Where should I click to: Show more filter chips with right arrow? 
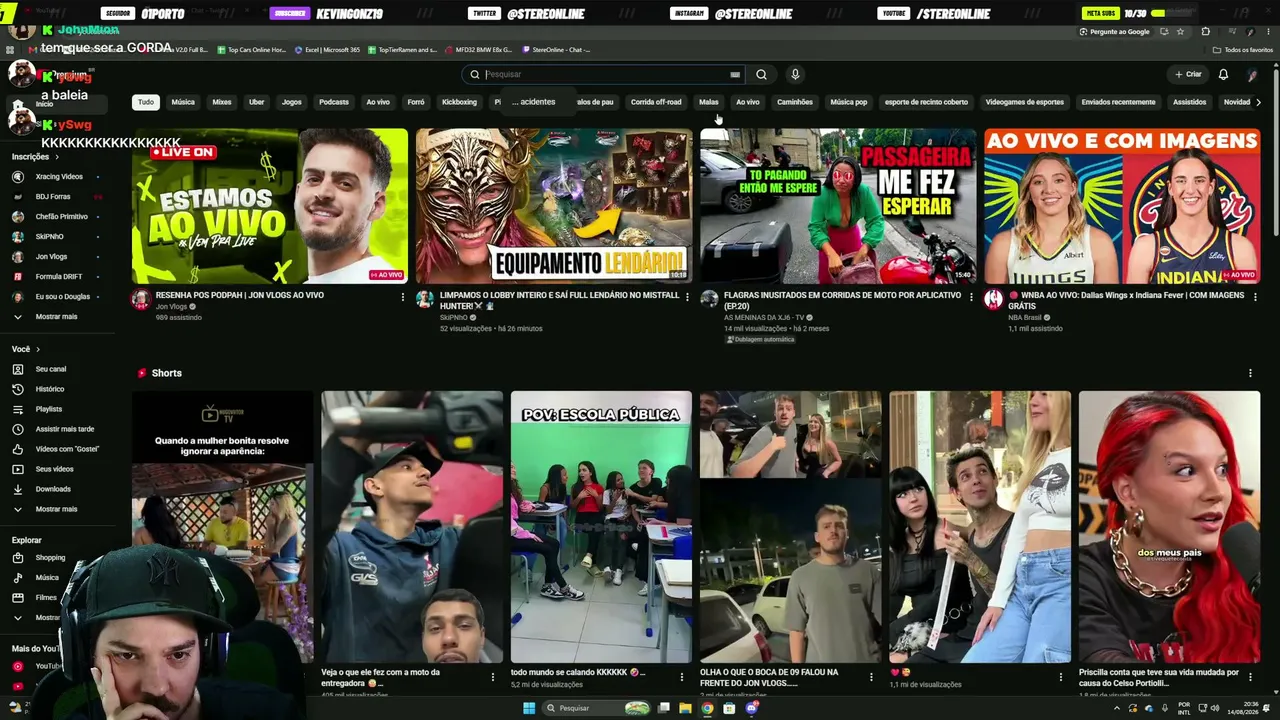[1258, 102]
